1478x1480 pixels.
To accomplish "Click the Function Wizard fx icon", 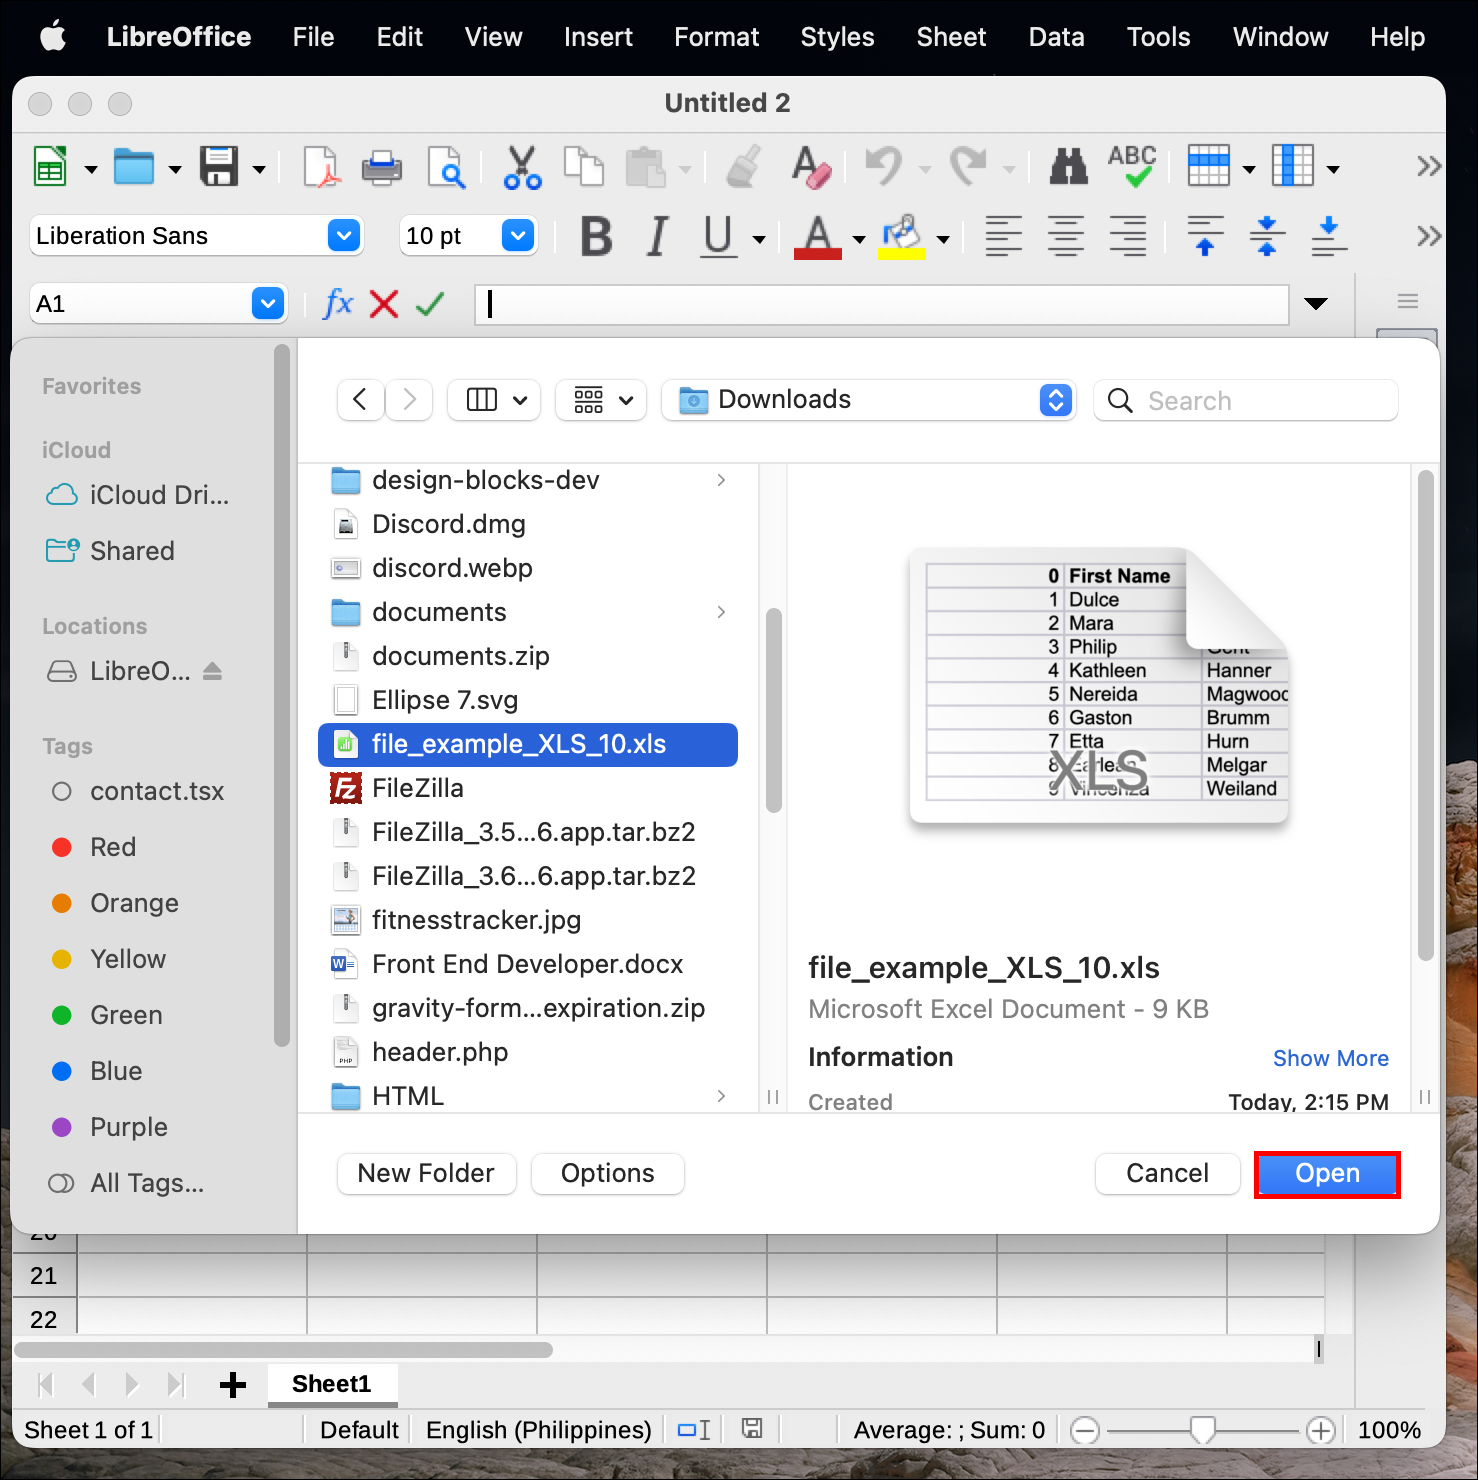I will click(x=338, y=303).
